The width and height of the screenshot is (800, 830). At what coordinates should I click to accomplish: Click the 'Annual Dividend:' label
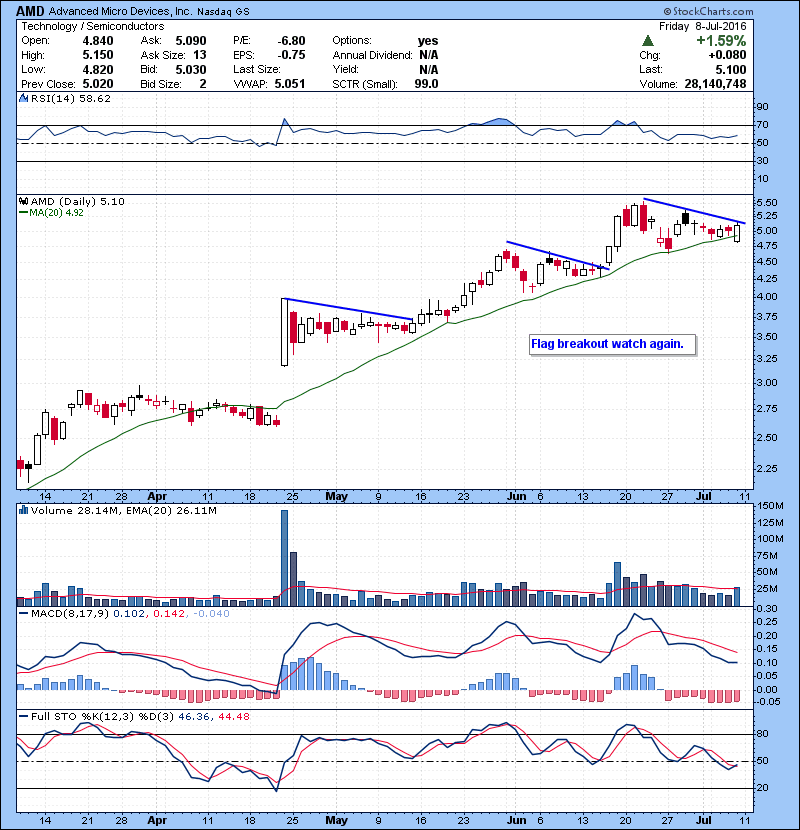tap(373, 55)
